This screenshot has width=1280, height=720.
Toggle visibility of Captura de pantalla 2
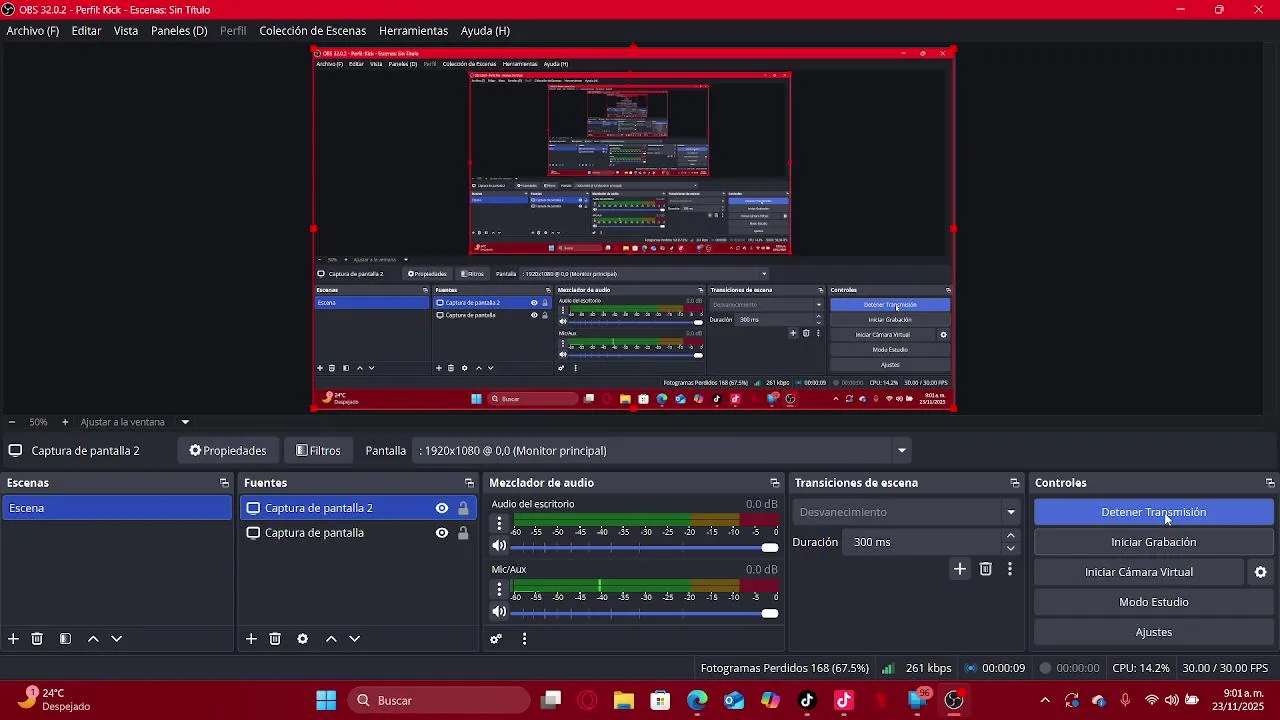442,508
